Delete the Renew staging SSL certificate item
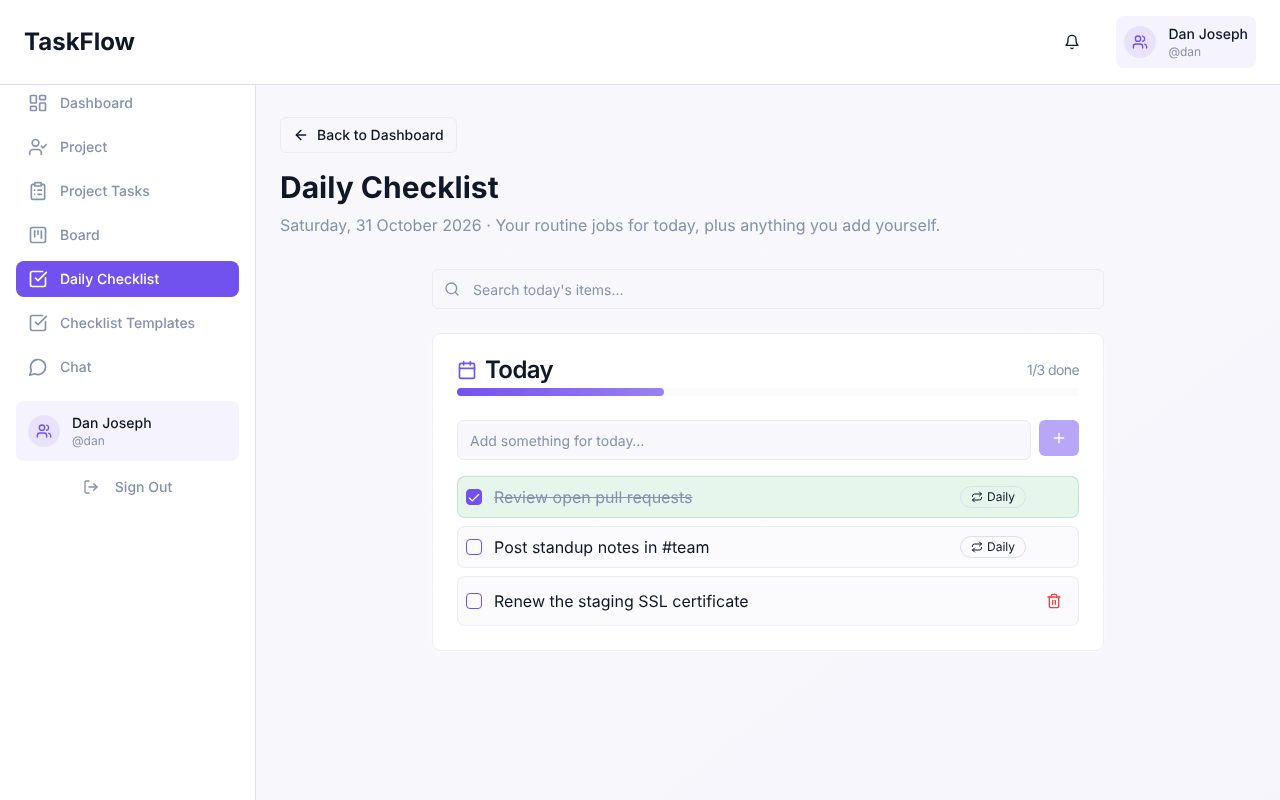The width and height of the screenshot is (1280, 800). [x=1054, y=601]
